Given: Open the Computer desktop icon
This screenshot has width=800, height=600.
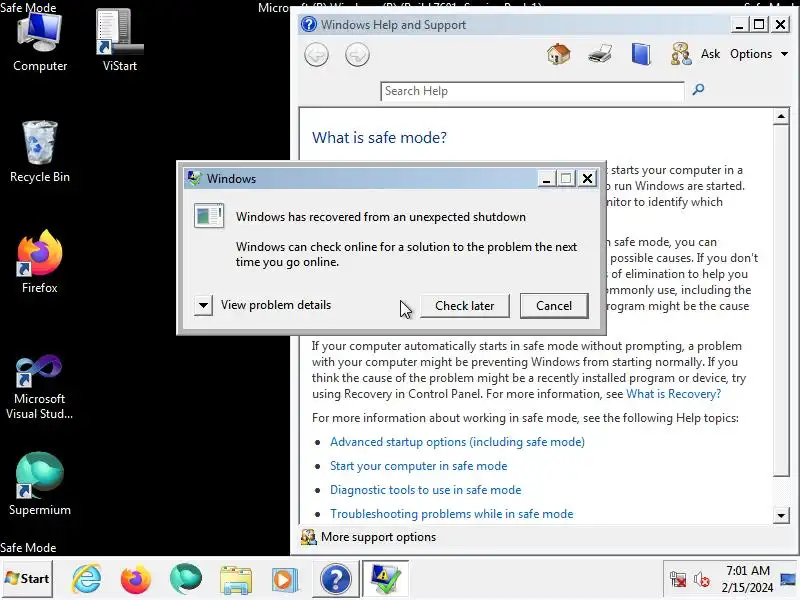Looking at the screenshot, I should (x=40, y=43).
